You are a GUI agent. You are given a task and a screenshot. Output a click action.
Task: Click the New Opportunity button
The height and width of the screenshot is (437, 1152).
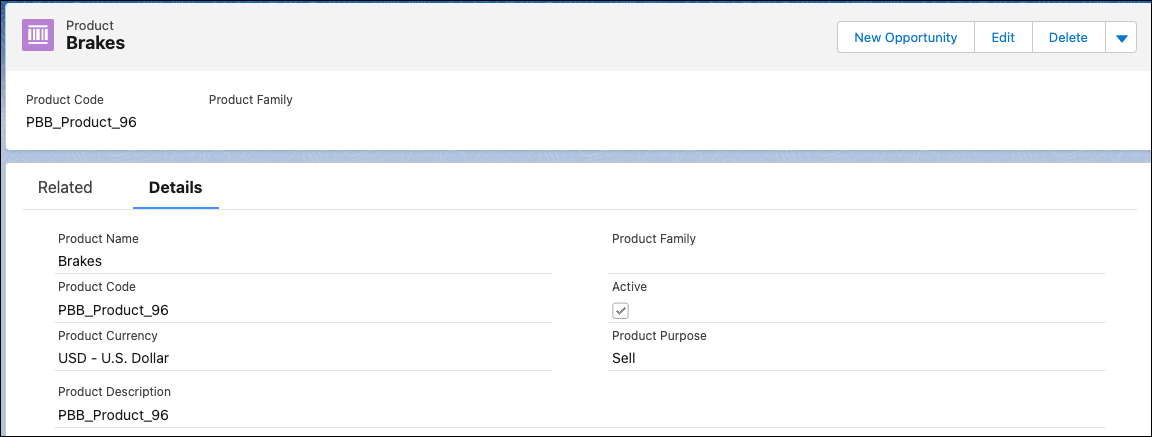[x=905, y=37]
